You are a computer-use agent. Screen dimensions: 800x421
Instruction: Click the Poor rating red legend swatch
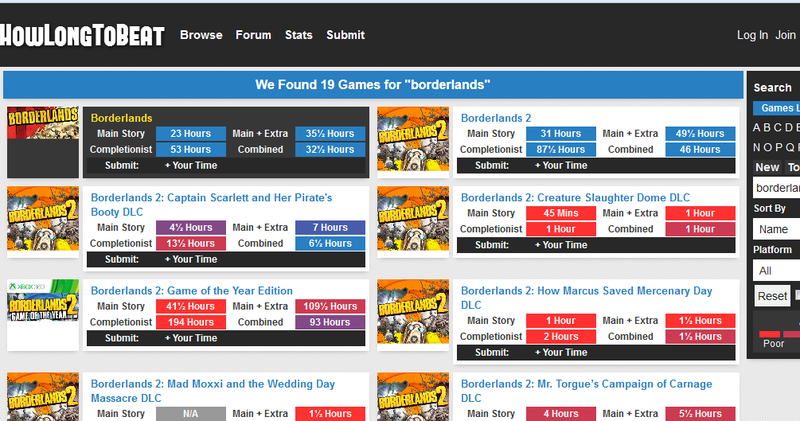tap(769, 334)
